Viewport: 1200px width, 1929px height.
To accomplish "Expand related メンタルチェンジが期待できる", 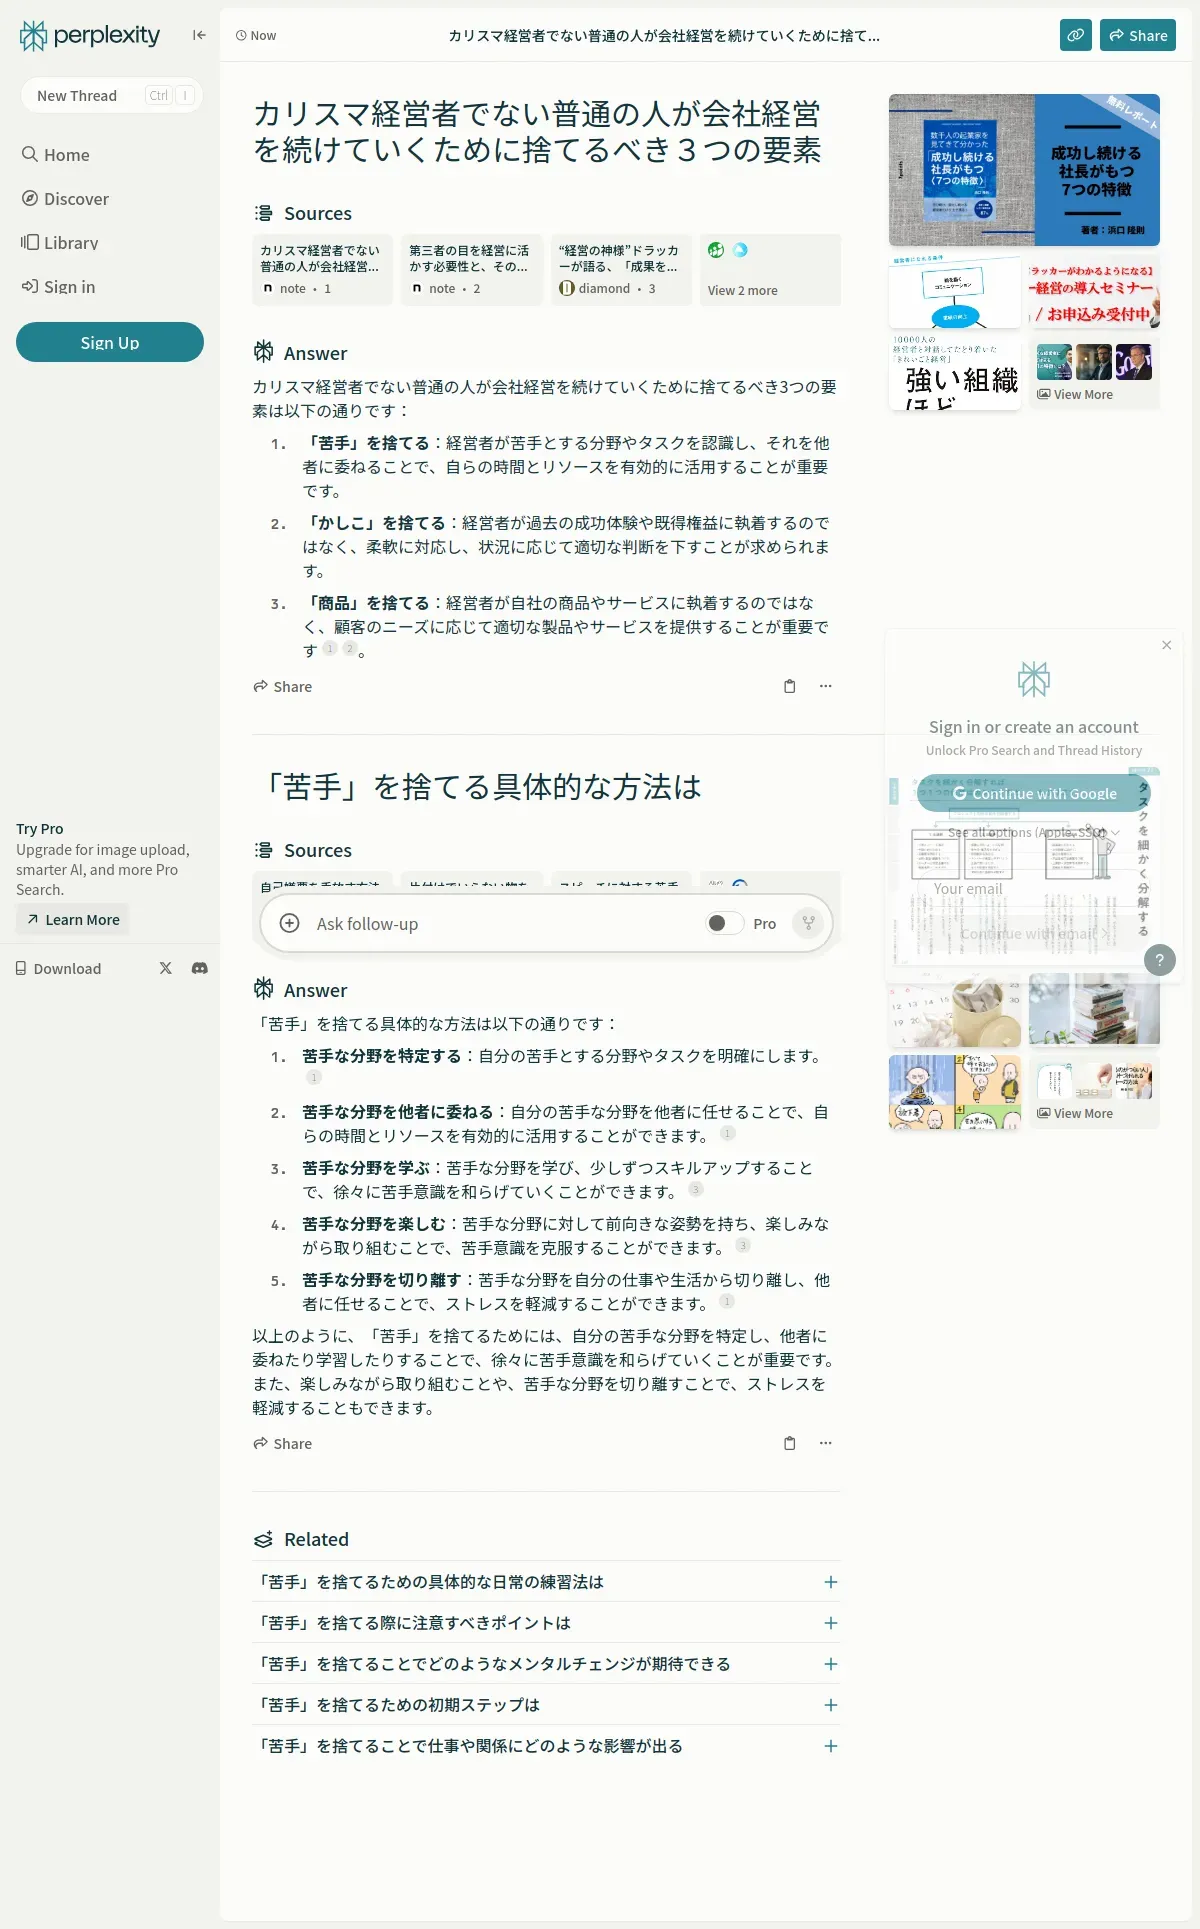I will 546,1664.
